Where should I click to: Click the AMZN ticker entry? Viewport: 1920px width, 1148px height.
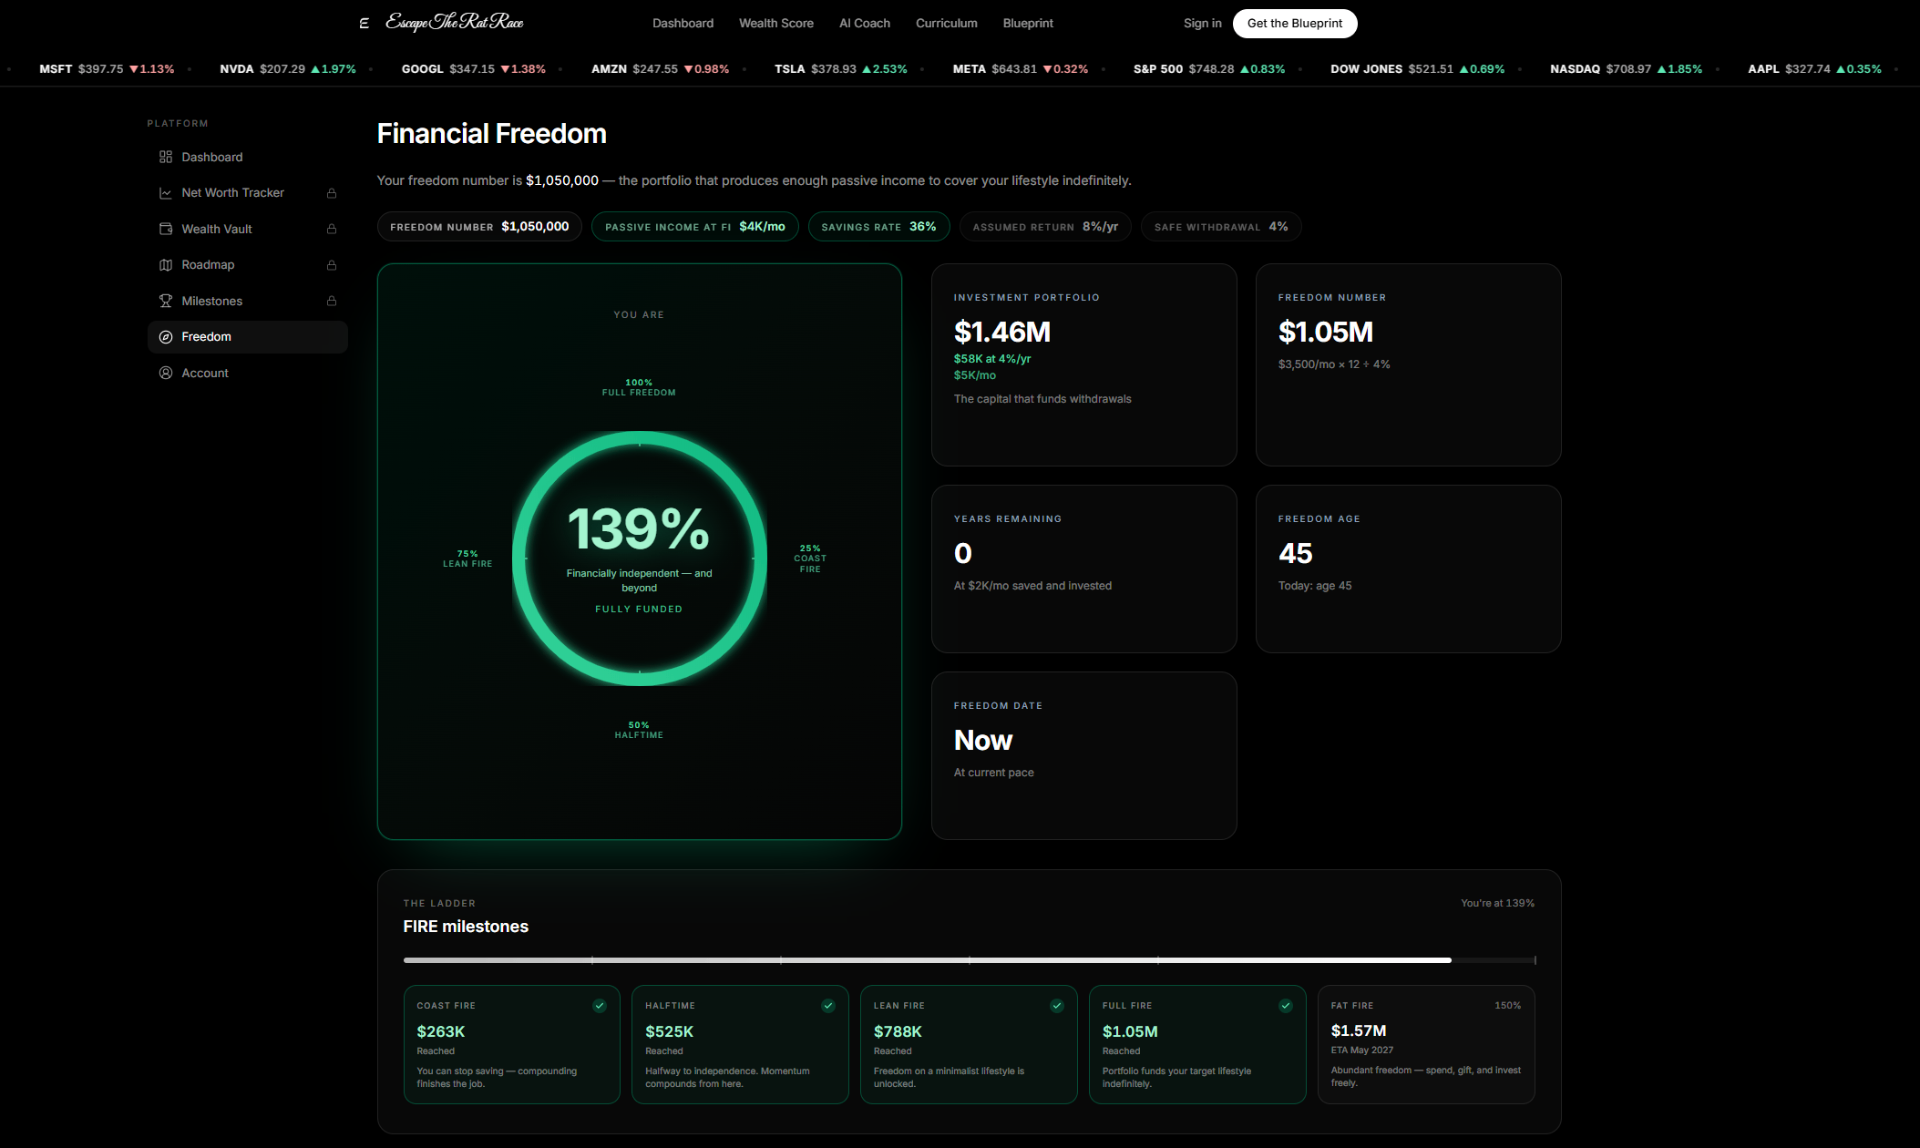coord(660,69)
